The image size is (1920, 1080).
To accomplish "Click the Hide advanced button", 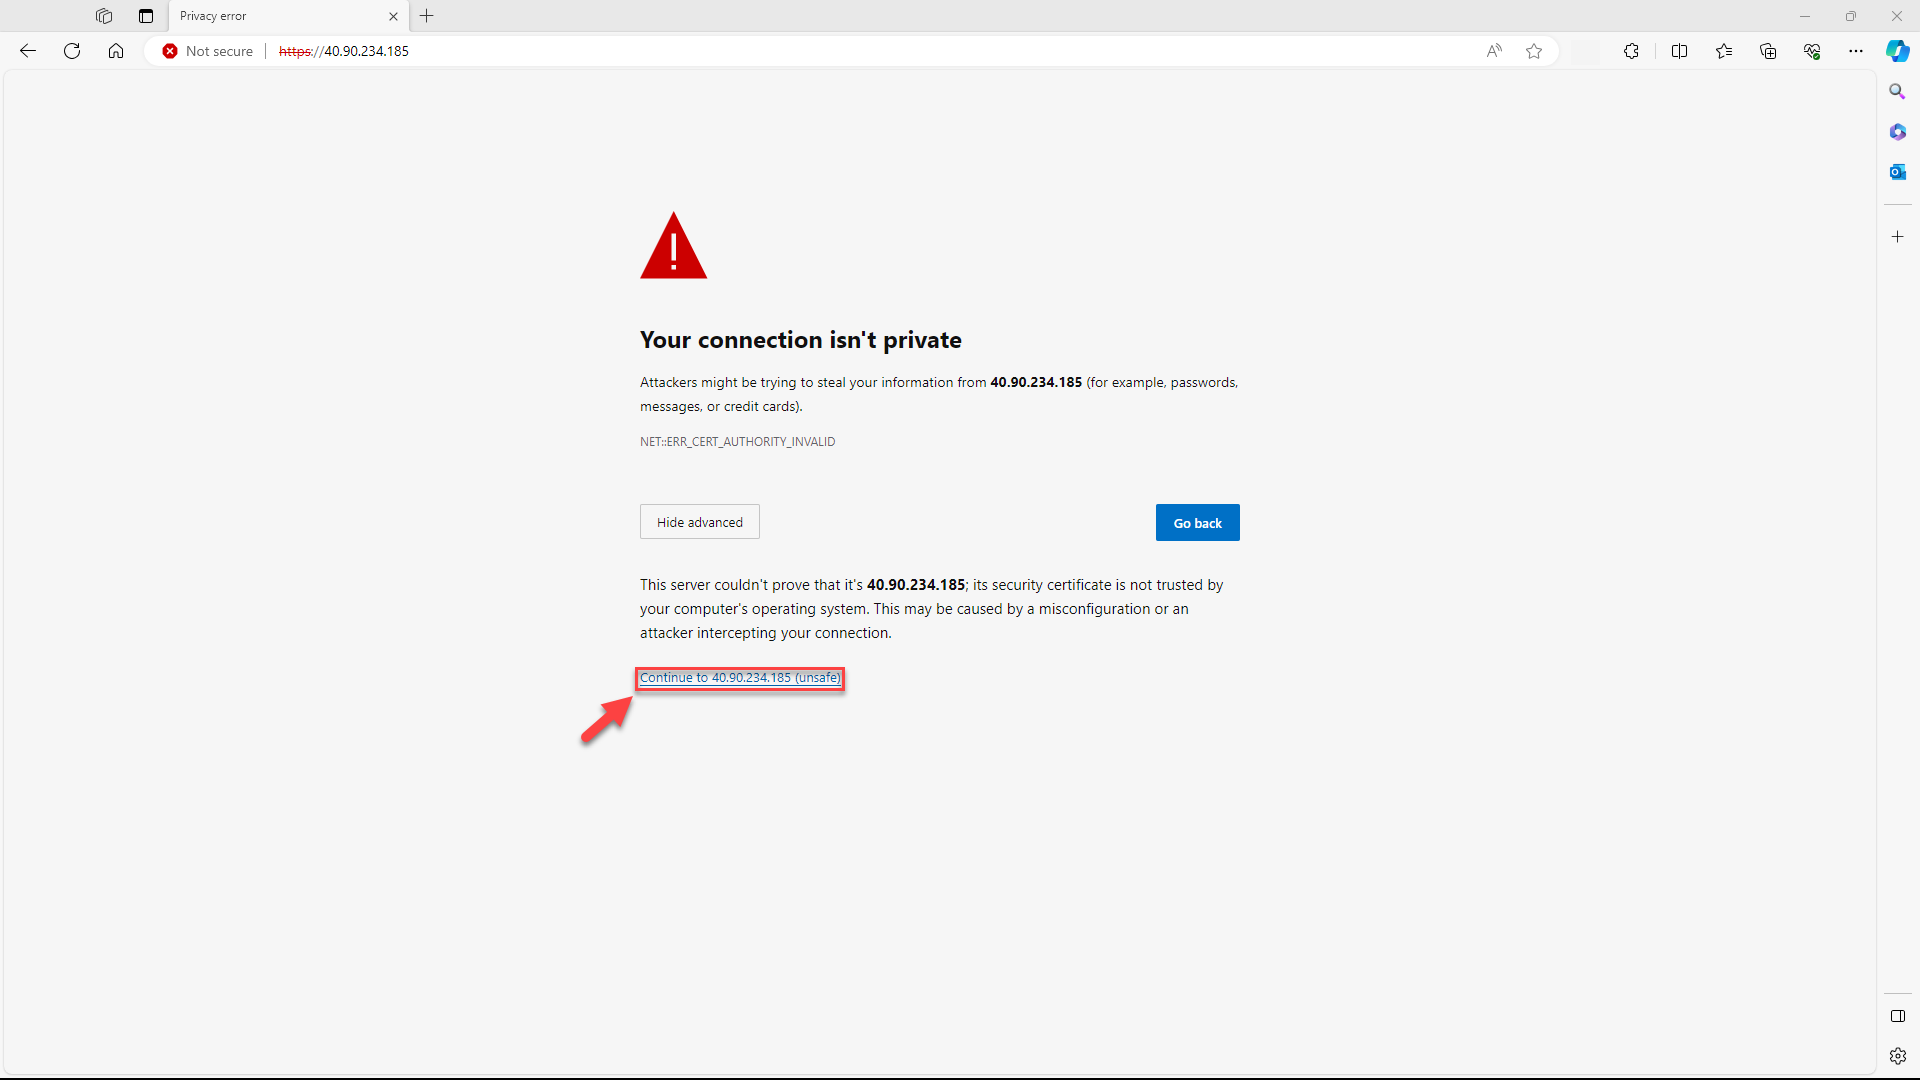I will coord(699,521).
